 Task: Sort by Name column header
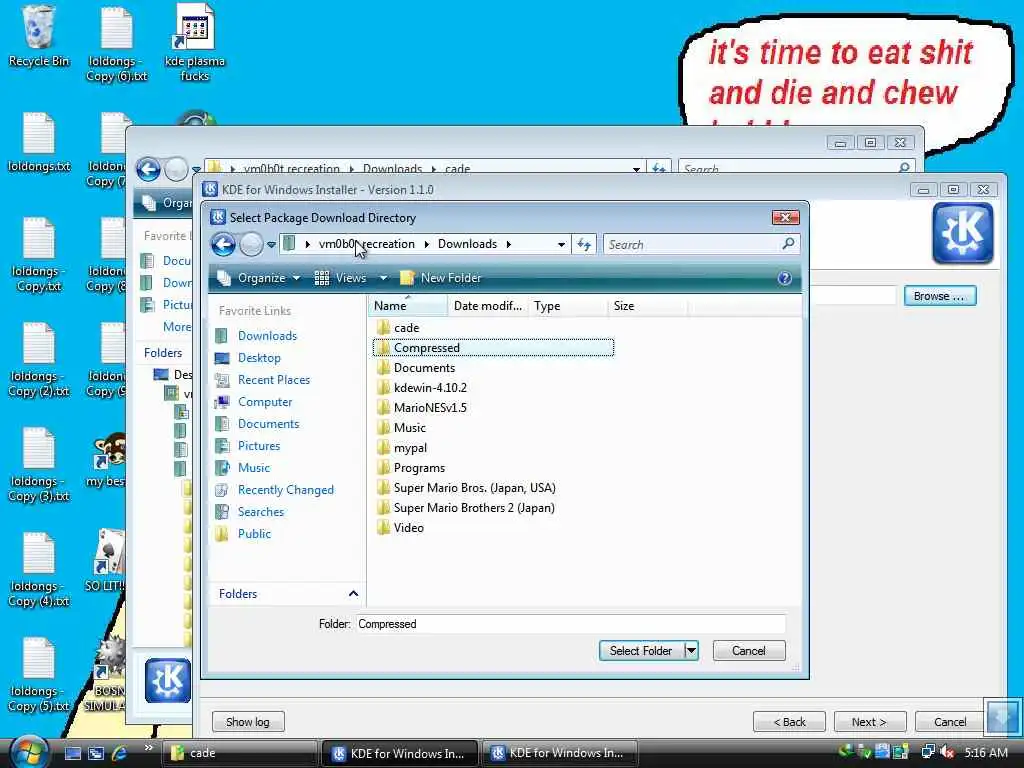tap(408, 306)
